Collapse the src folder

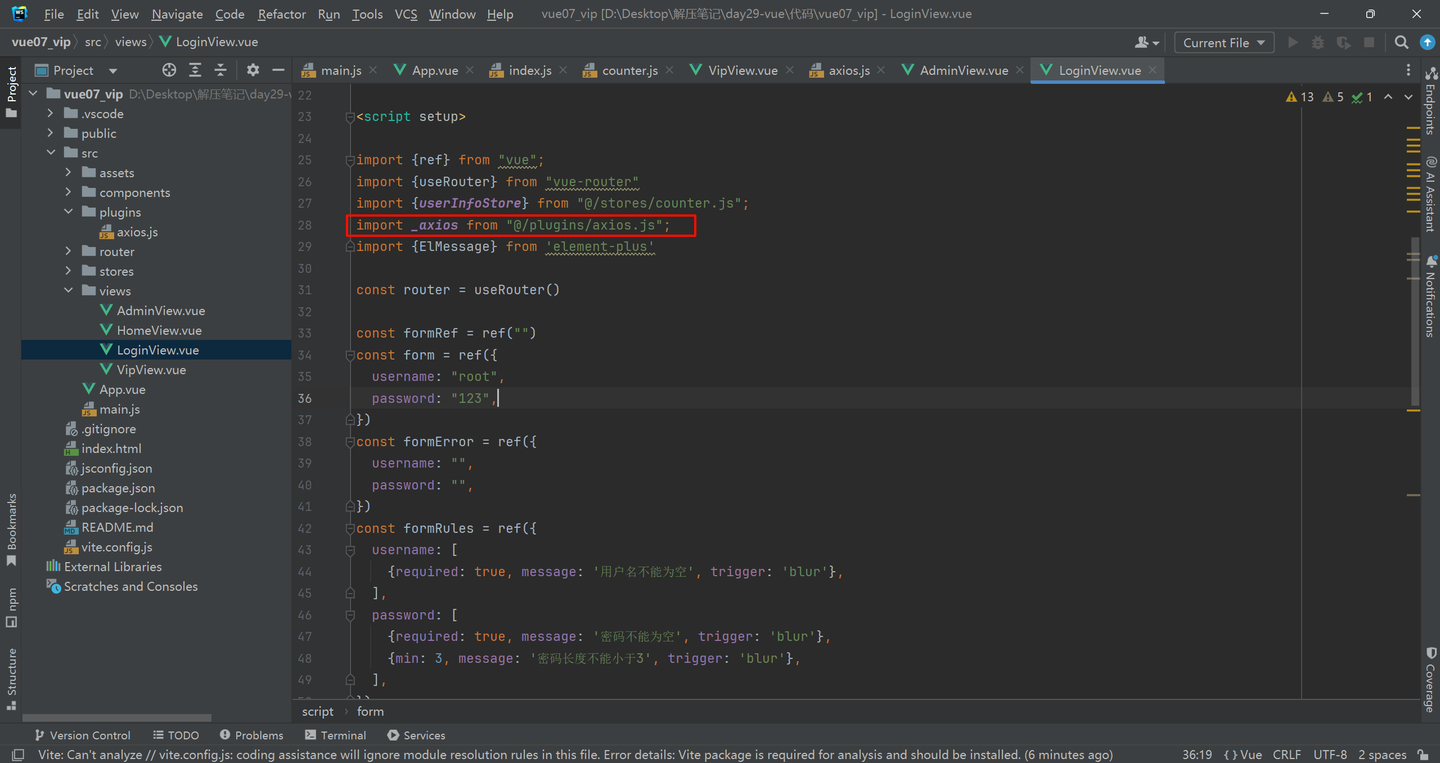click(x=51, y=153)
